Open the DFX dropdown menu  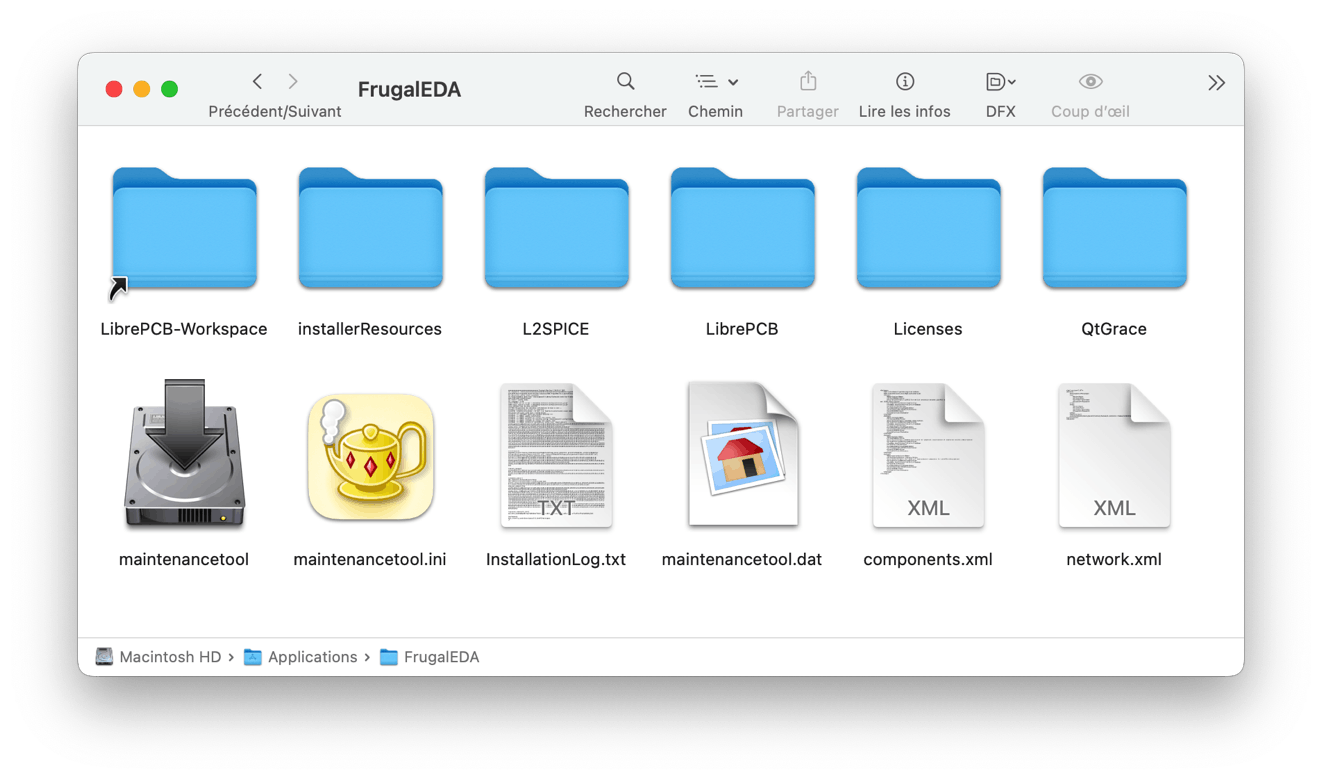coord(1000,82)
